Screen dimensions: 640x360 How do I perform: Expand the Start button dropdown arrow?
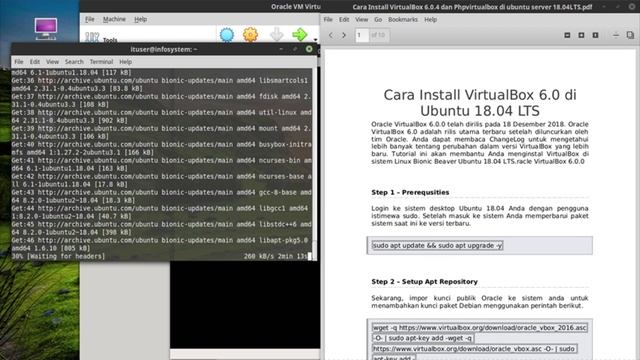click(x=315, y=40)
